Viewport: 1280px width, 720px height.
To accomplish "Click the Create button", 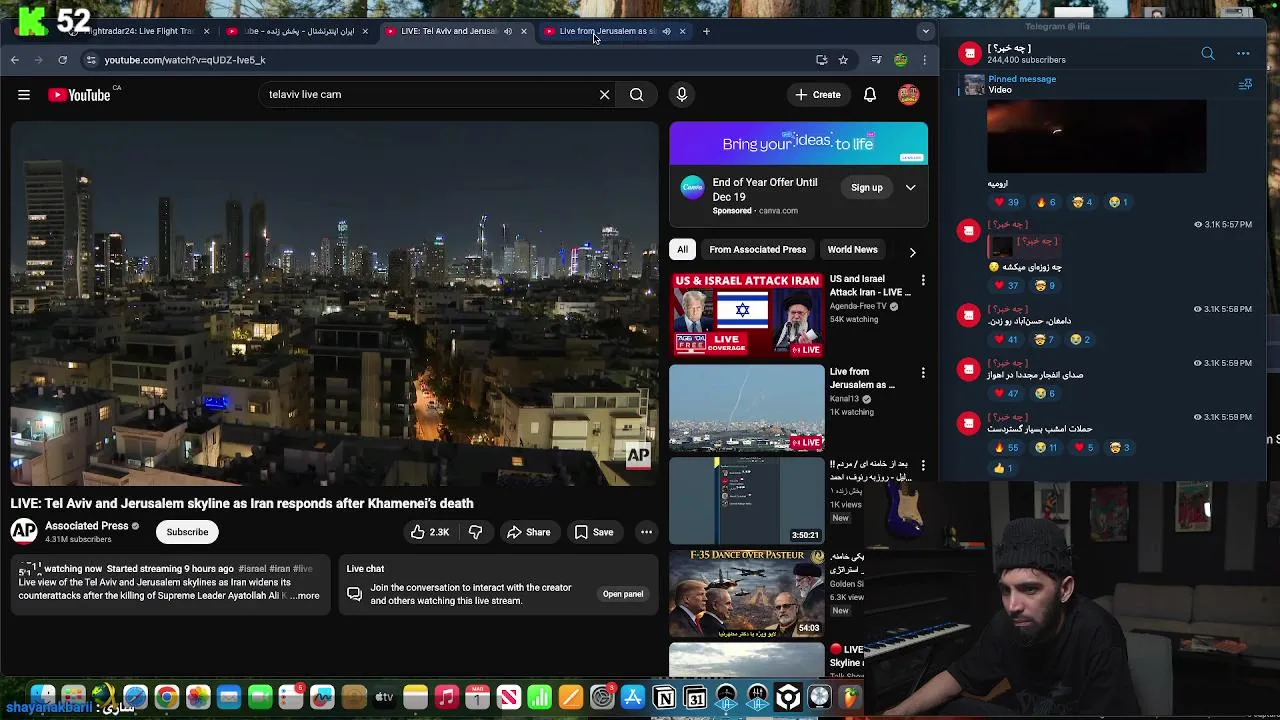I will 818,95.
